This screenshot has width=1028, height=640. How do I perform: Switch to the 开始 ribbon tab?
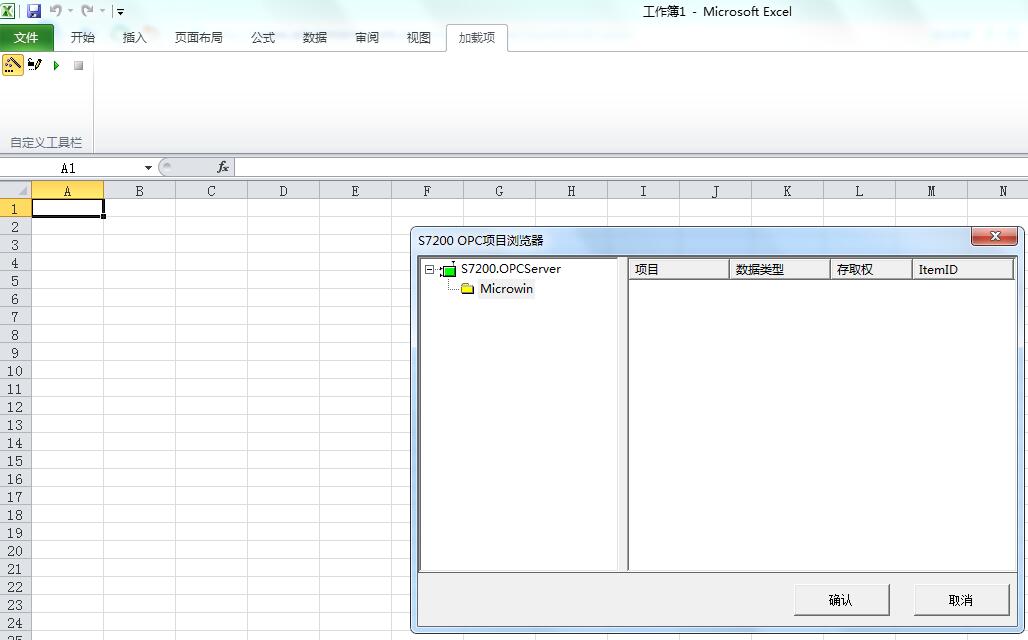83,37
